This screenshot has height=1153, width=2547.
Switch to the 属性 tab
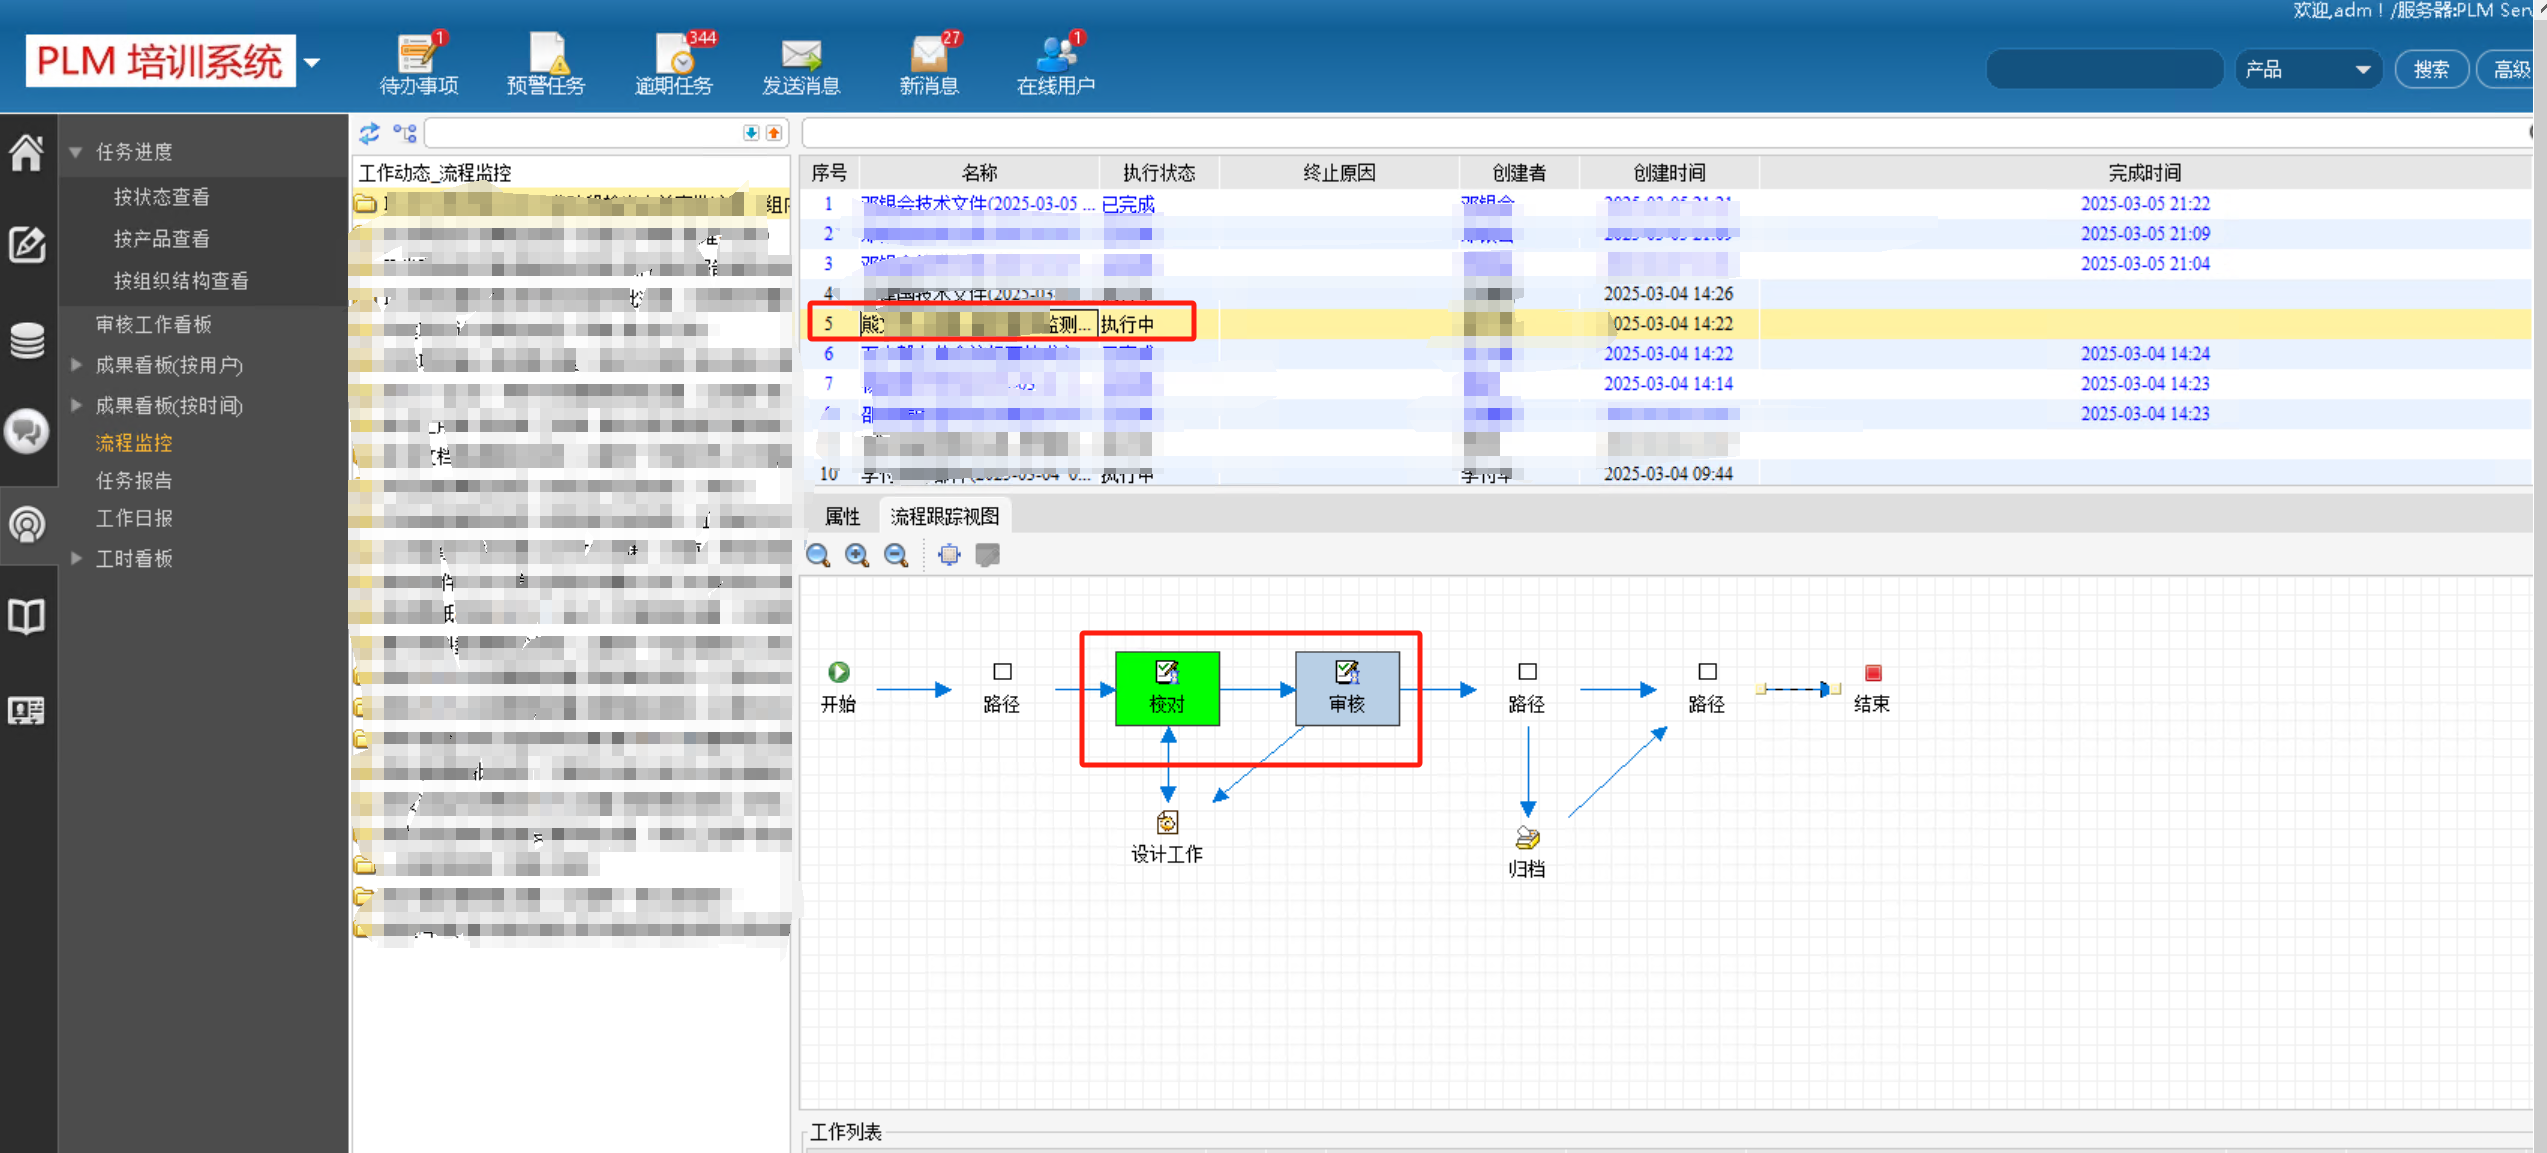point(842,516)
